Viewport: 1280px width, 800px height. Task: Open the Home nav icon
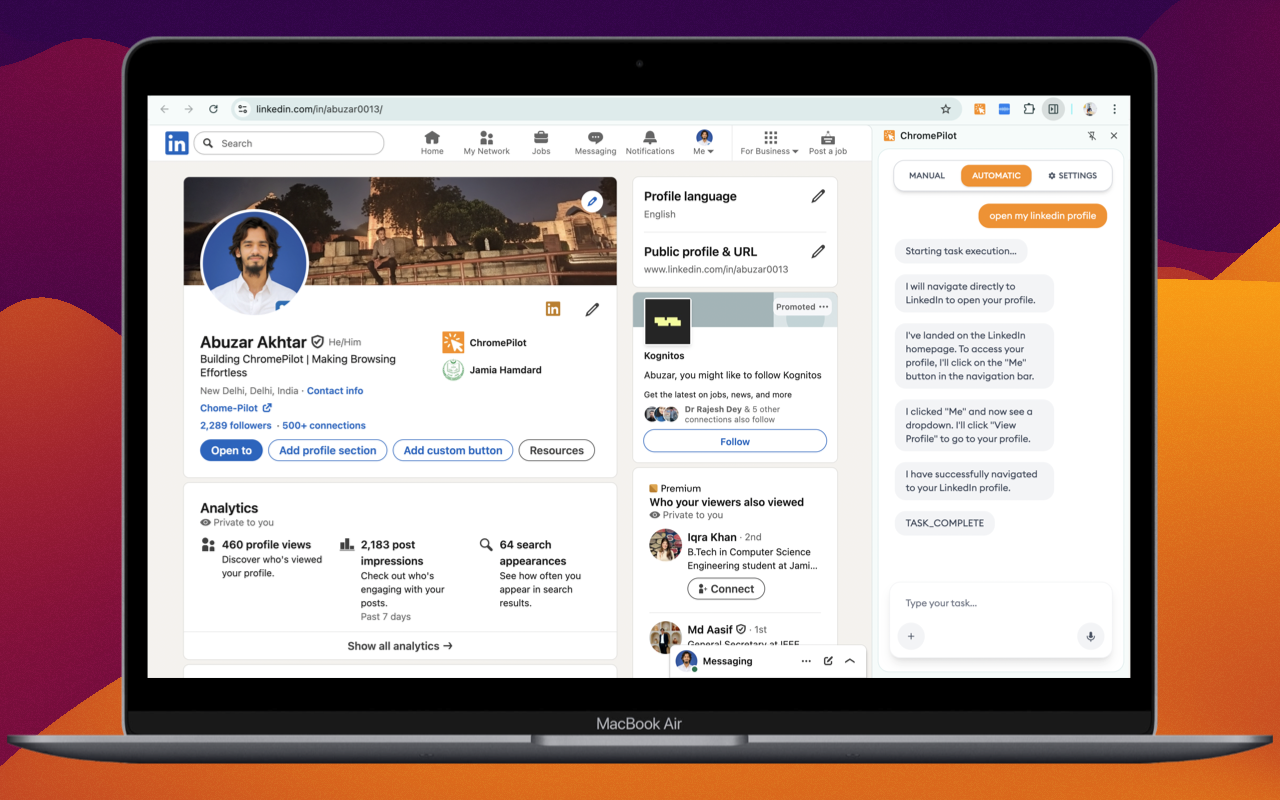(x=432, y=143)
